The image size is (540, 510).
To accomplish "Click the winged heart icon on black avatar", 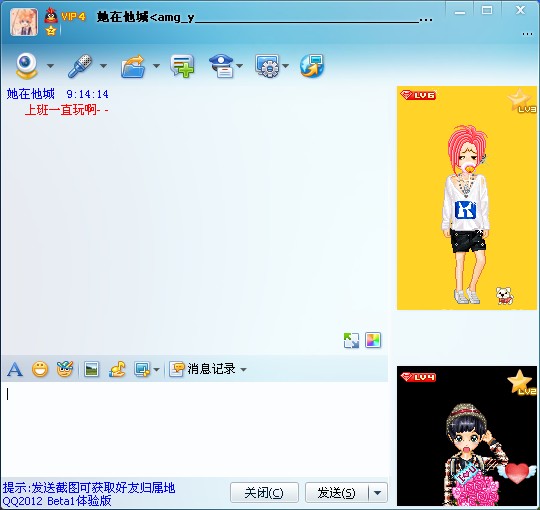I will click(517, 473).
